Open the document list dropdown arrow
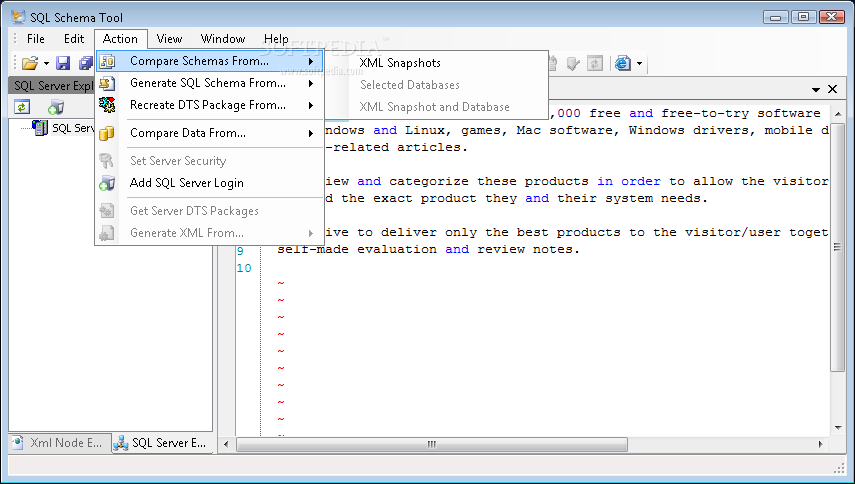 [x=816, y=89]
